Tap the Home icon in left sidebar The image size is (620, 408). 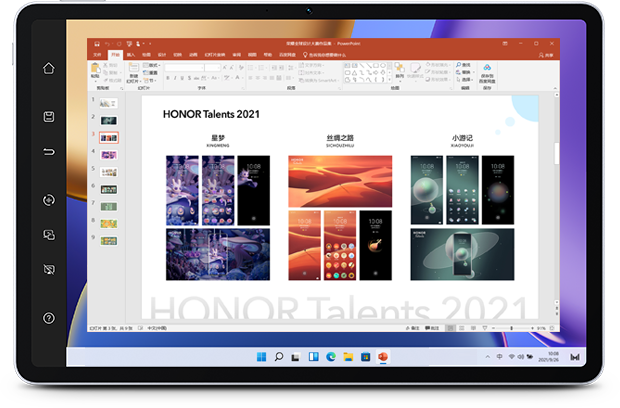pyautogui.click(x=49, y=68)
